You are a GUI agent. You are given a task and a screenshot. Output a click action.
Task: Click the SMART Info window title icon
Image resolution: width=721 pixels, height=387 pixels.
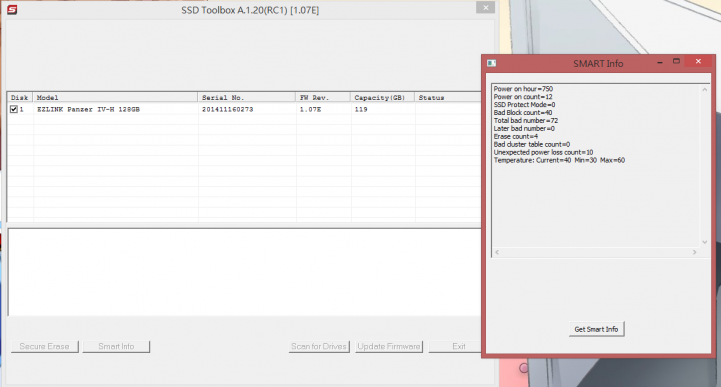click(x=492, y=63)
